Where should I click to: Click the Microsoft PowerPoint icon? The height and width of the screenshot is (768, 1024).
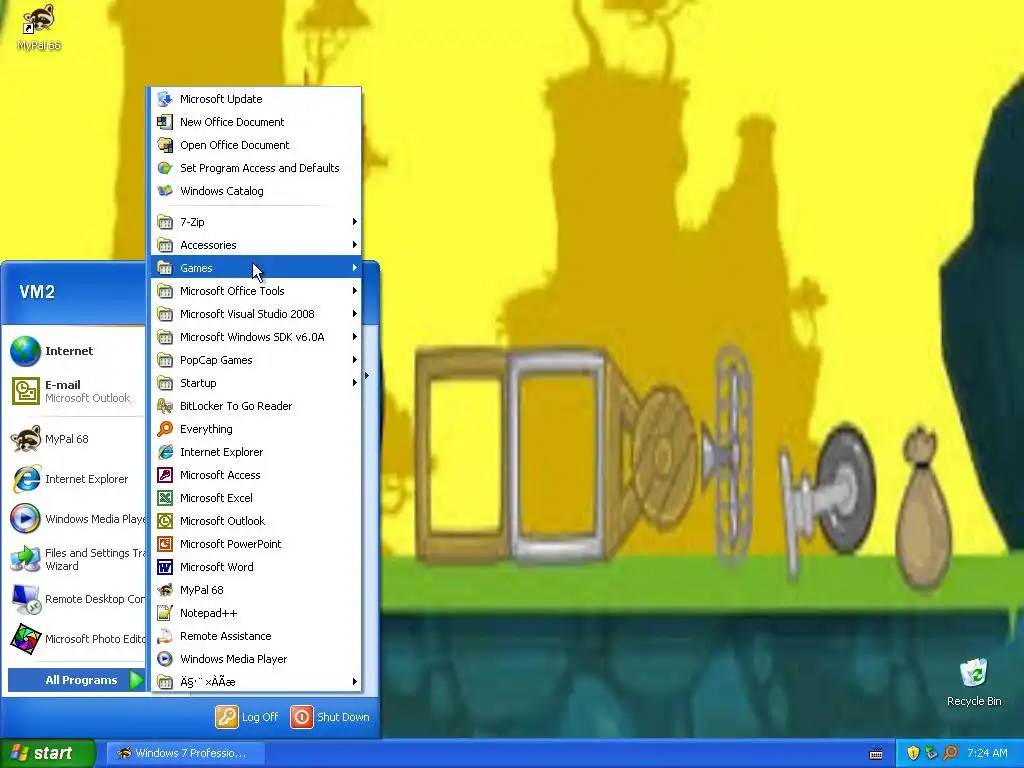pos(165,544)
